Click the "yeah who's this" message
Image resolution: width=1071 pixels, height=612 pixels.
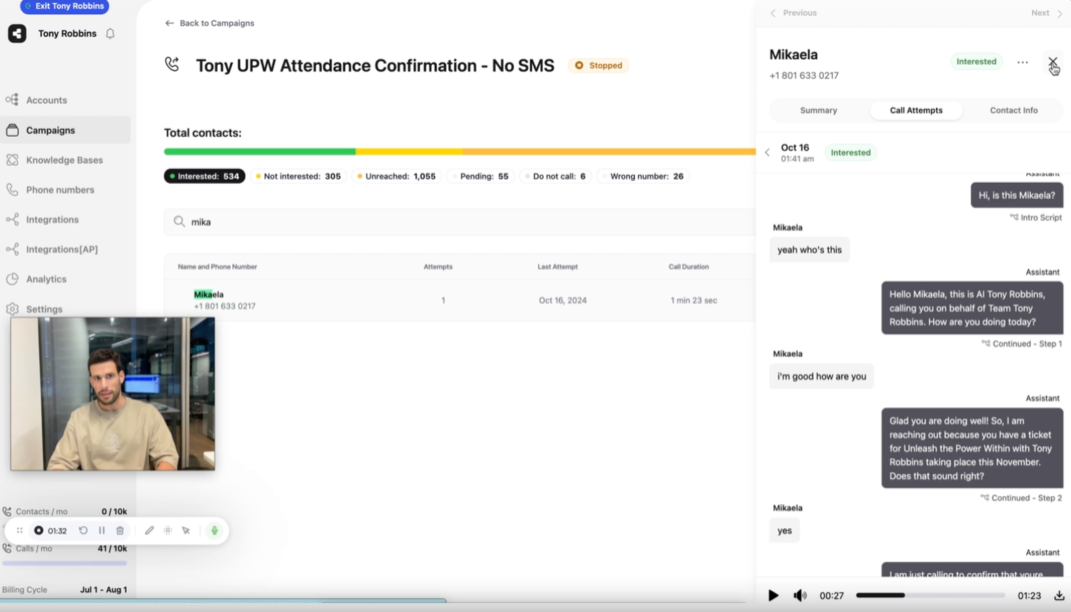coord(809,250)
